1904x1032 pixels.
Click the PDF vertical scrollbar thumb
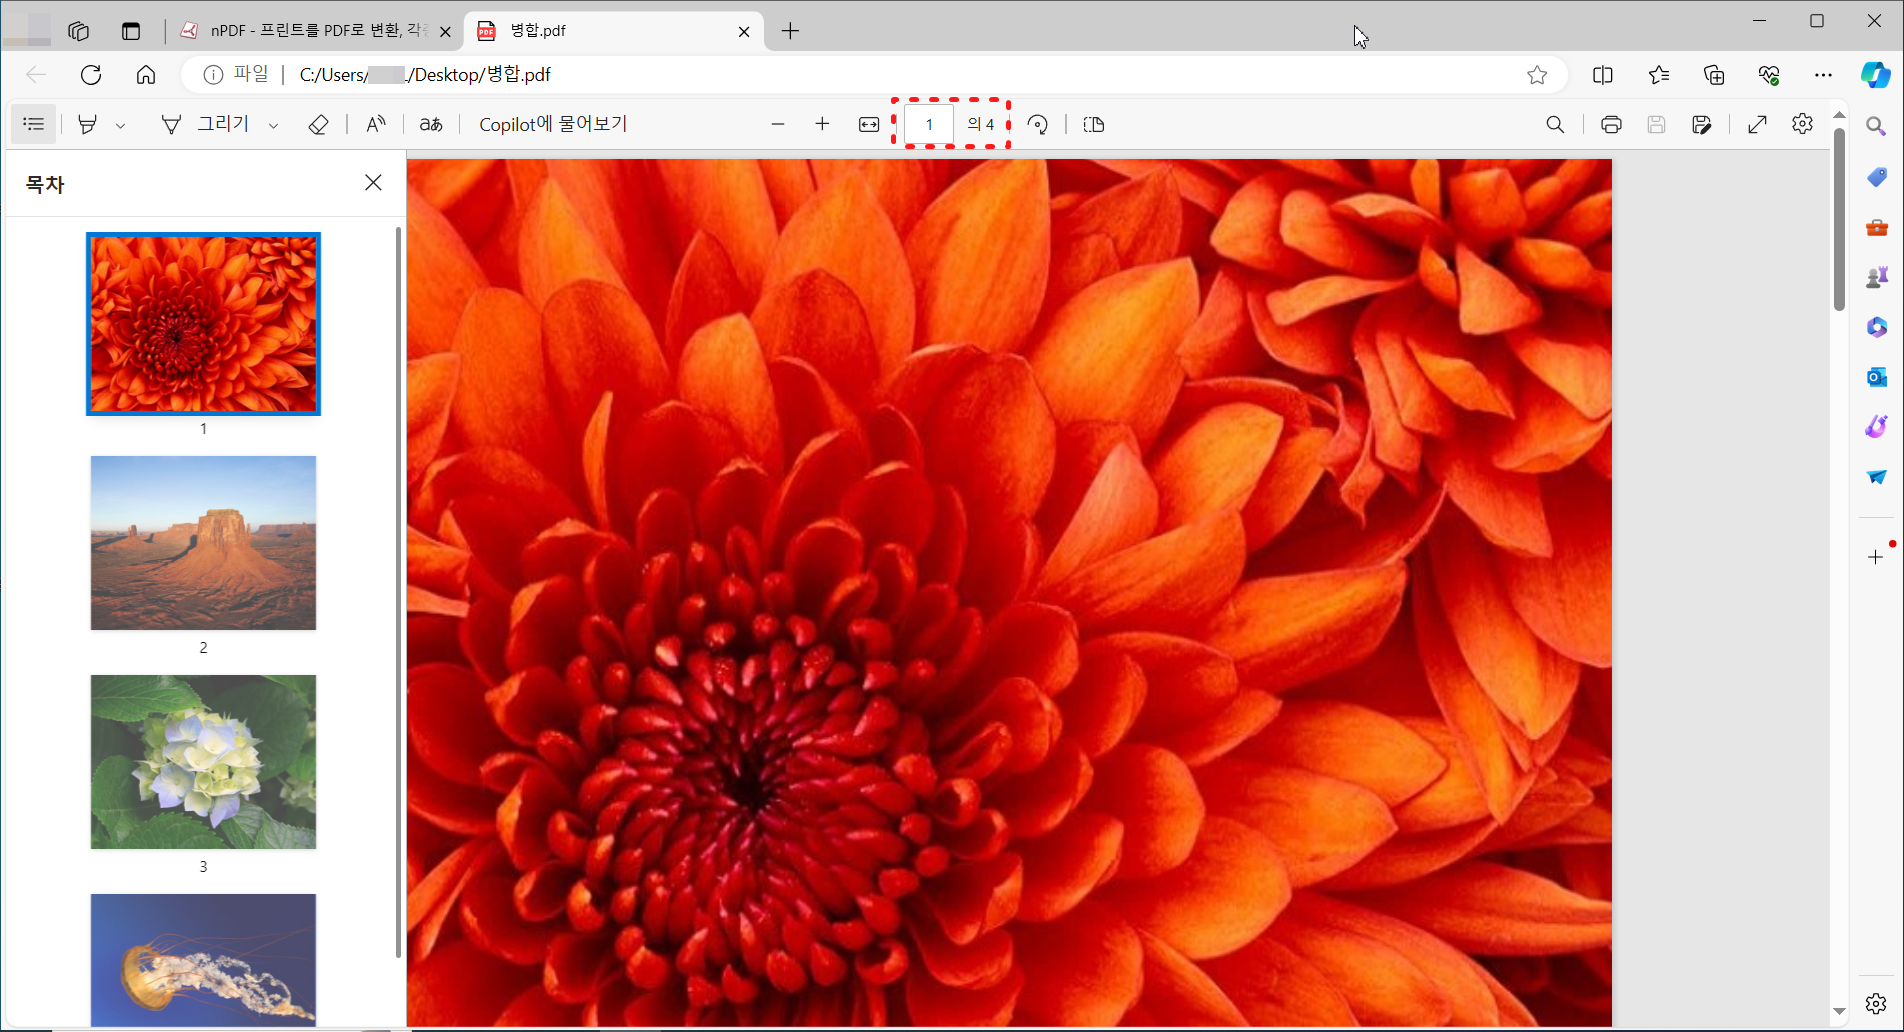click(x=1839, y=220)
